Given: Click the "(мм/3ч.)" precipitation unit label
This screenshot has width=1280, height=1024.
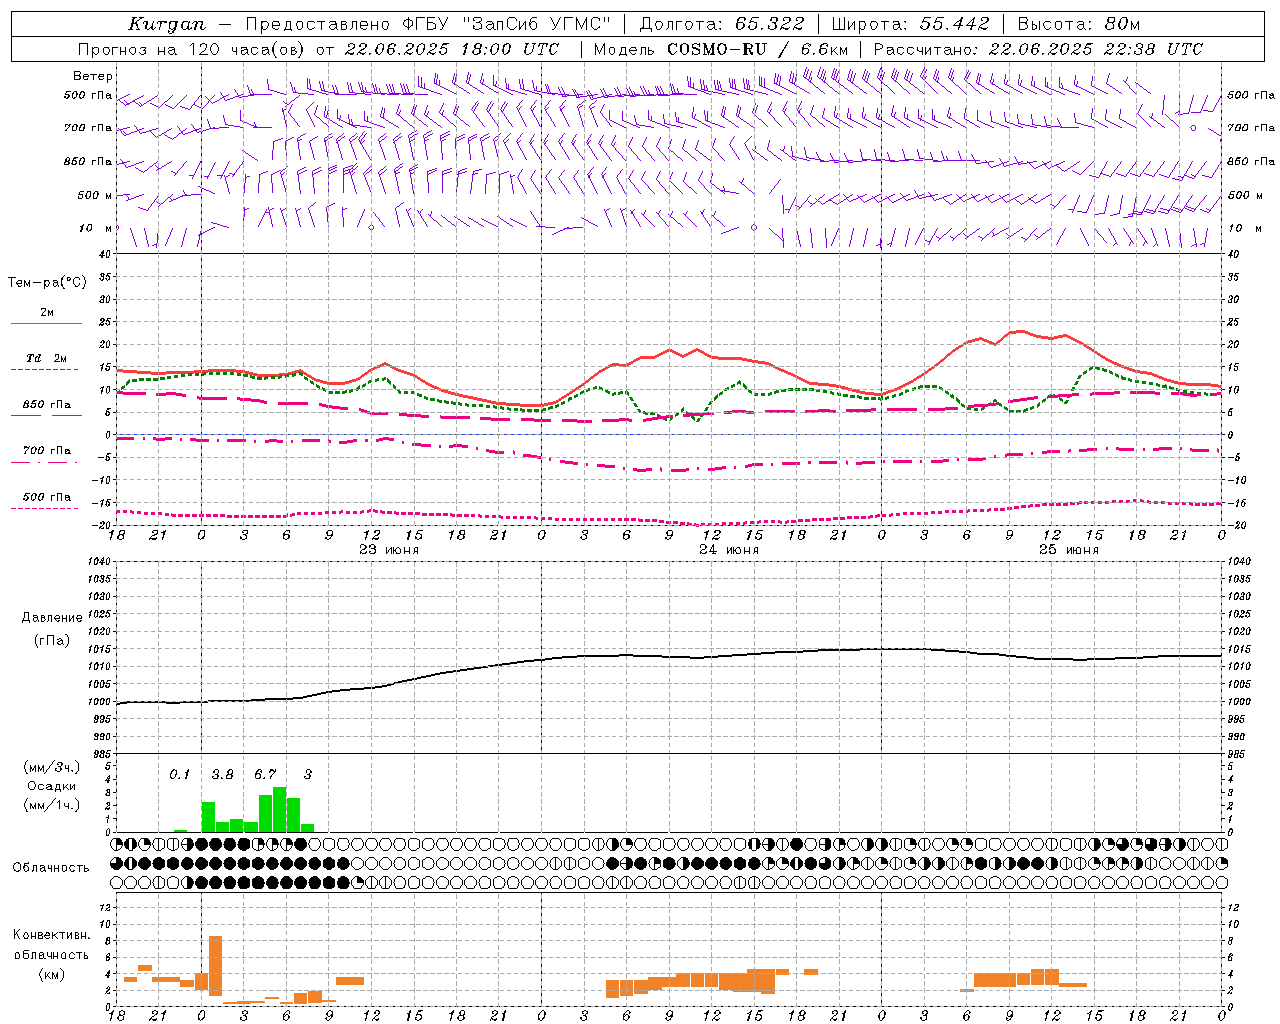Looking at the screenshot, I should [51, 767].
